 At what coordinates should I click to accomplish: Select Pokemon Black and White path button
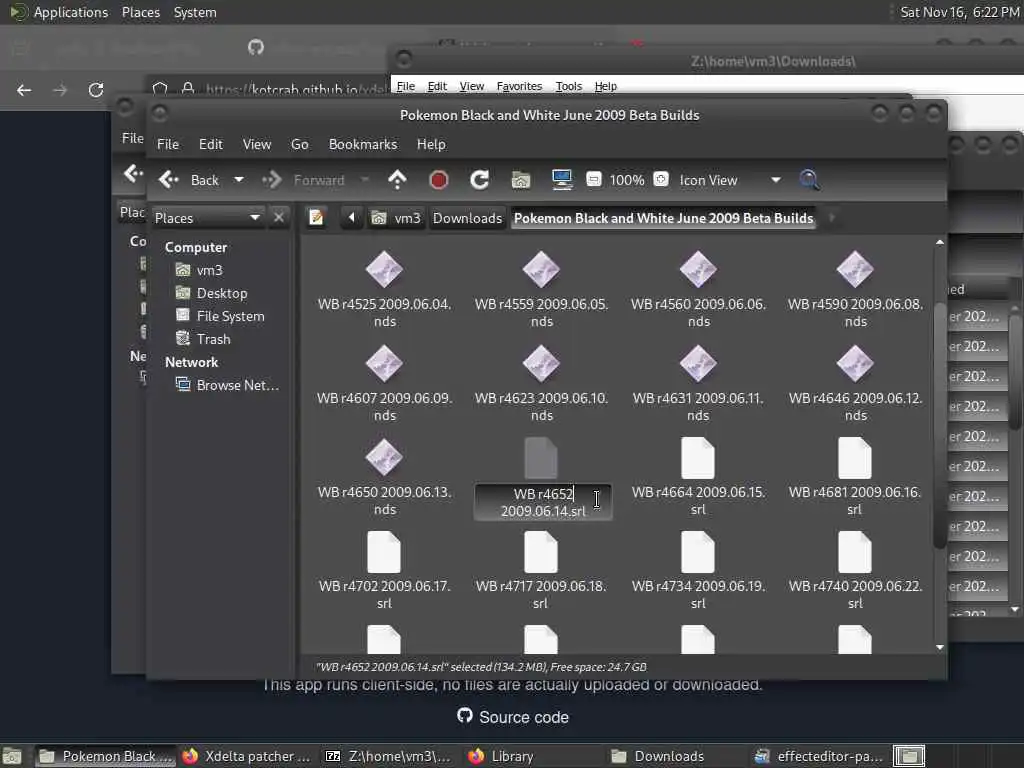coord(663,217)
